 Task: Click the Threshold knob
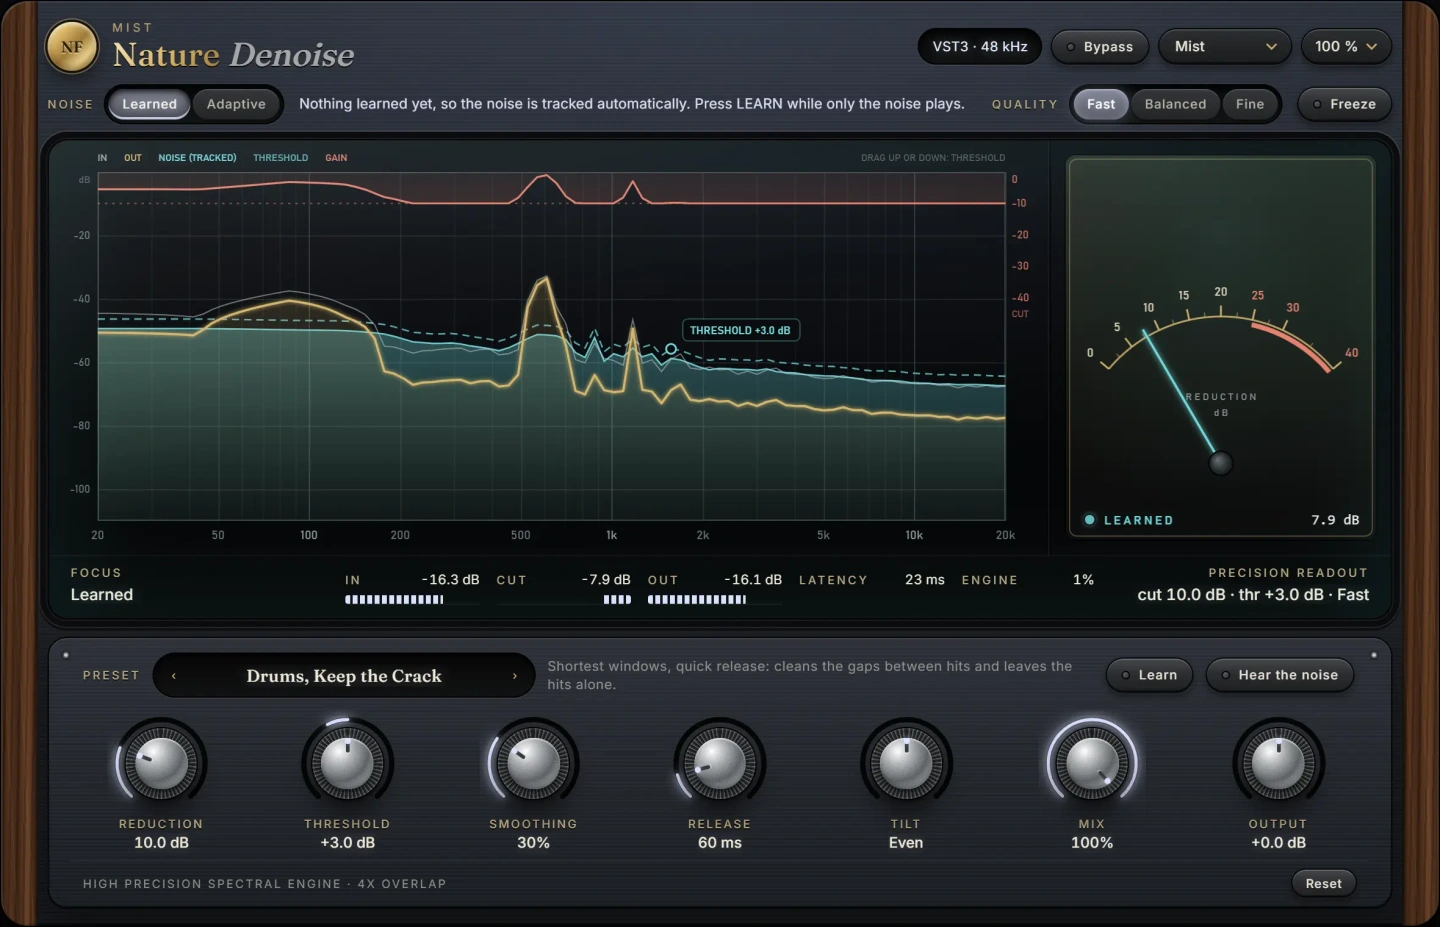coord(347,764)
